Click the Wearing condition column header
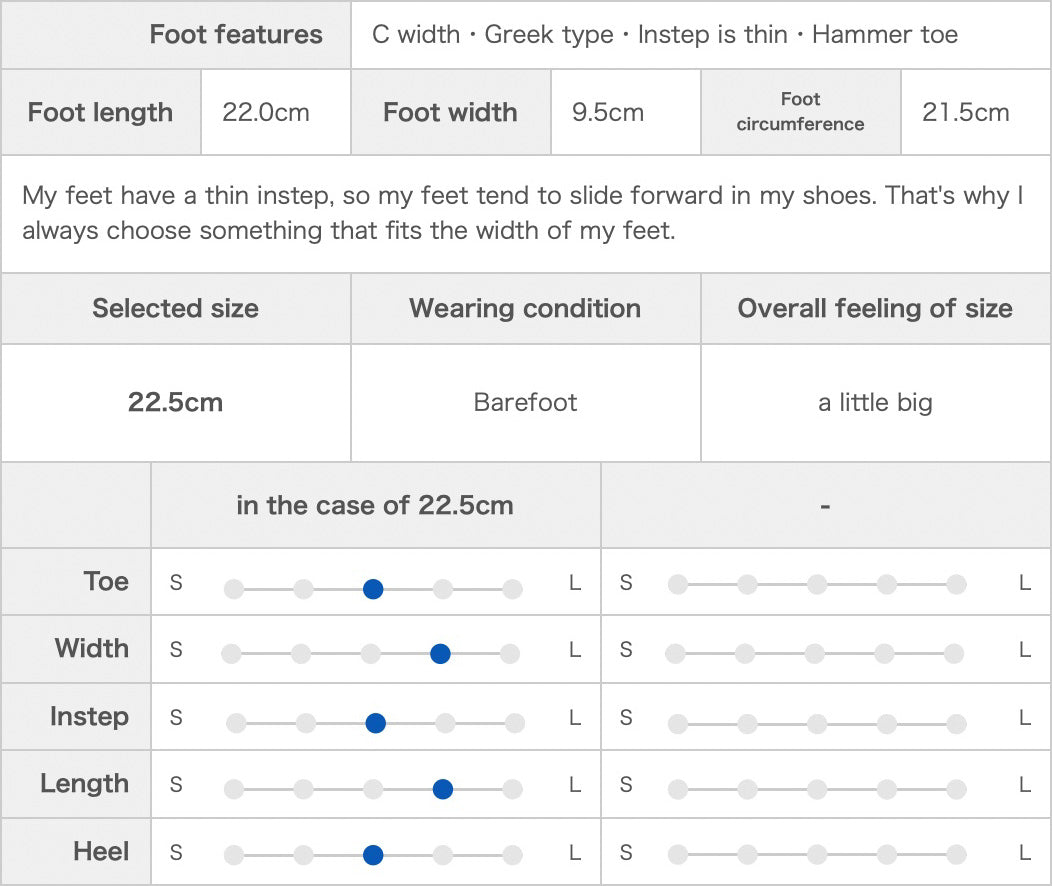The width and height of the screenshot is (1052, 886). pyautogui.click(x=525, y=309)
